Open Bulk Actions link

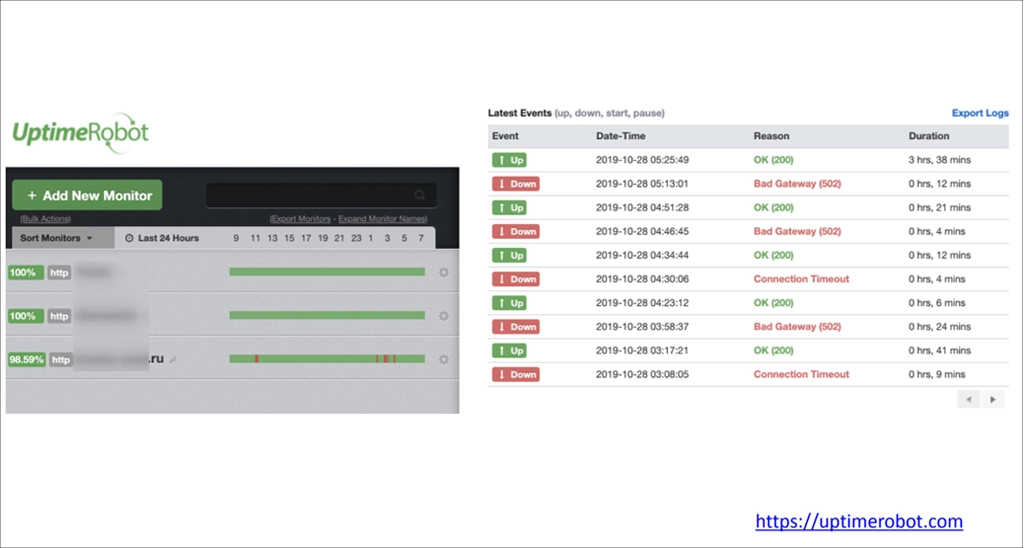(x=45, y=219)
